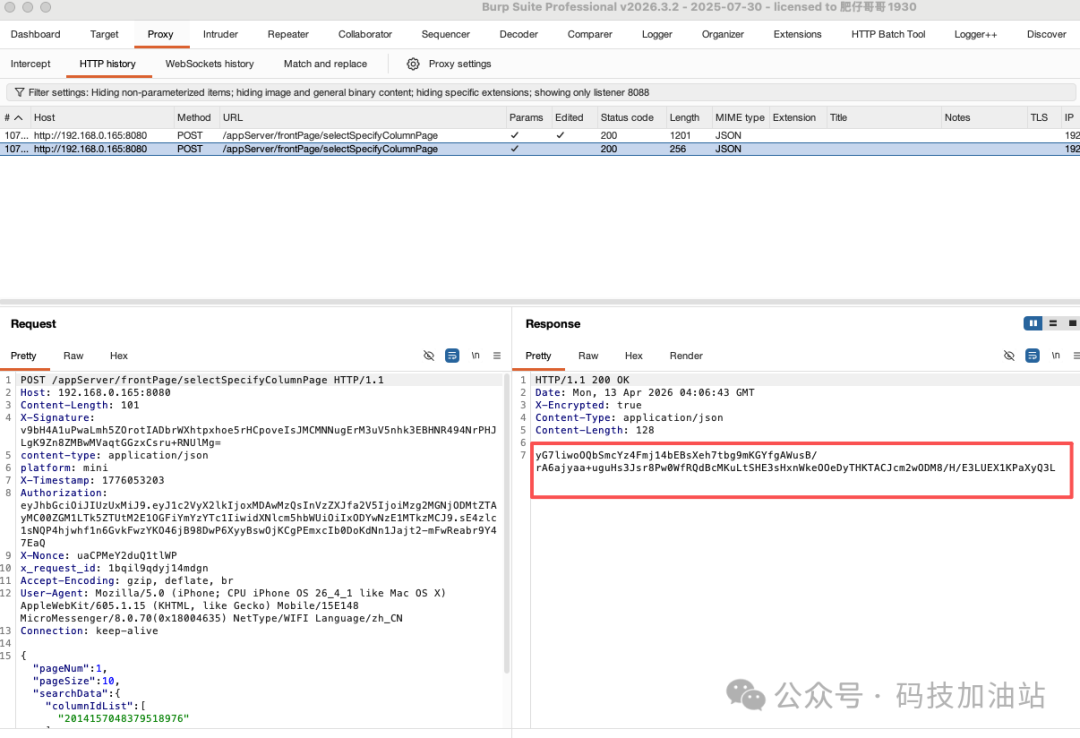Toggle hidden-content eye icon in Response panel

1009,356
